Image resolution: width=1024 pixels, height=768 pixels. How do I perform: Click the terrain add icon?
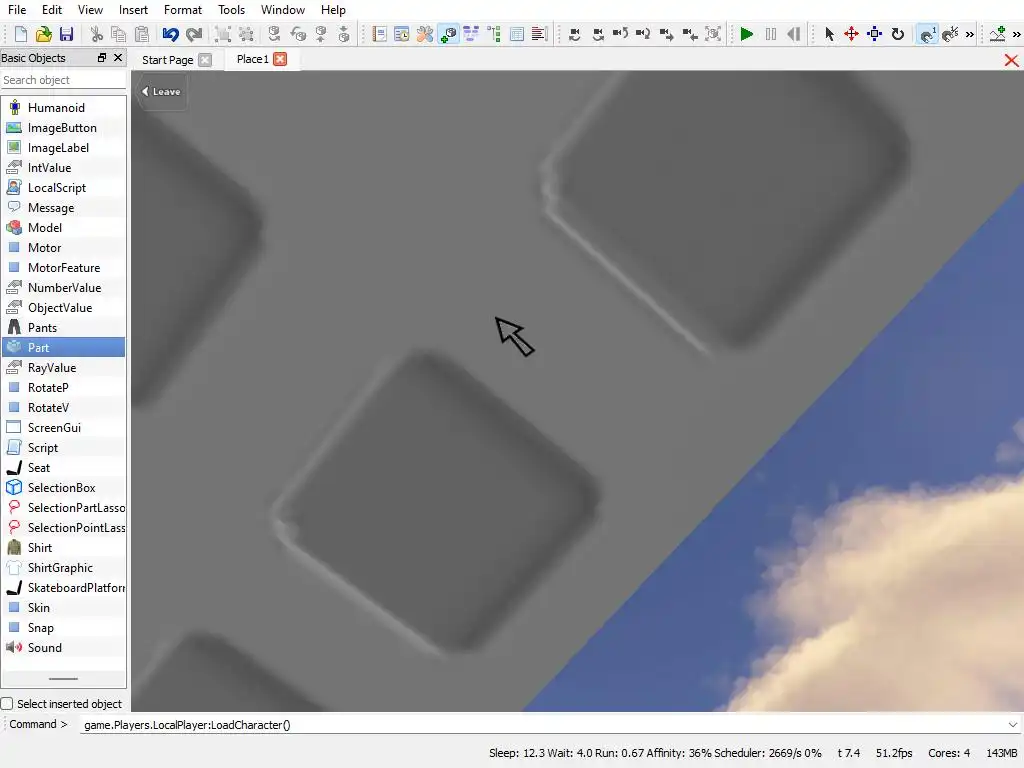click(997, 34)
